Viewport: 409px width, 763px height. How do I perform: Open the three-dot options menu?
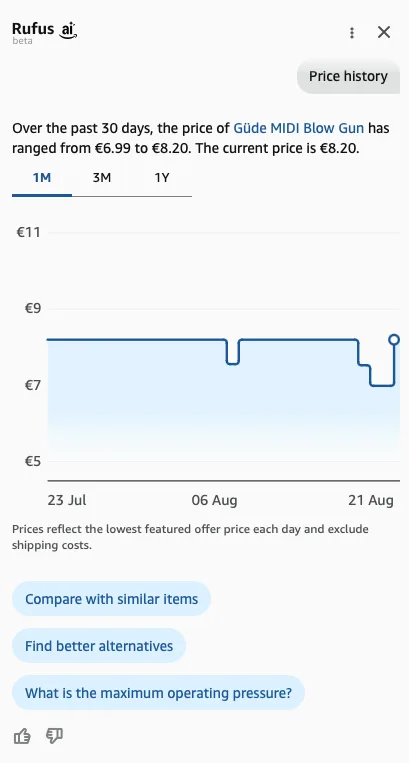[x=352, y=33]
